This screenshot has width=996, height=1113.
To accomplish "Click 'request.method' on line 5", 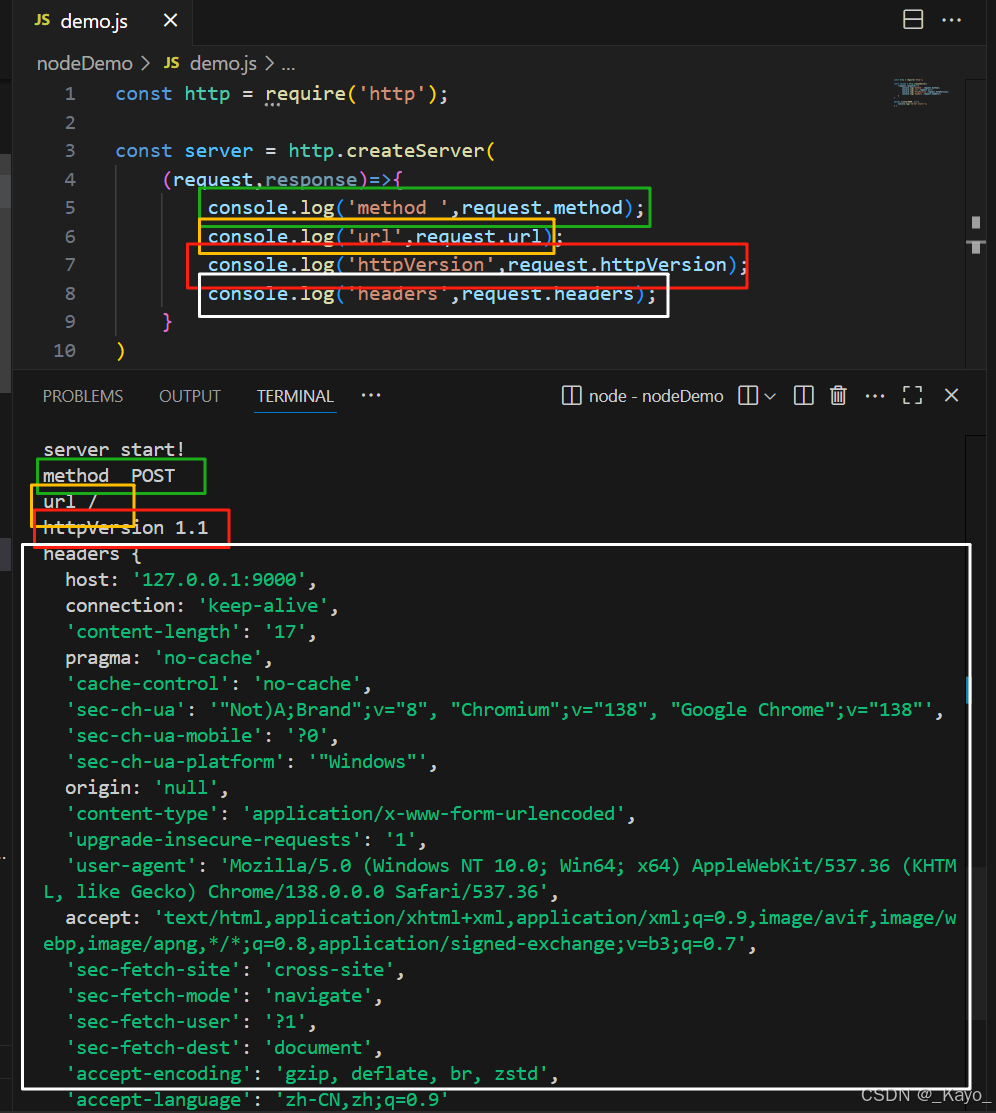I will tap(542, 207).
